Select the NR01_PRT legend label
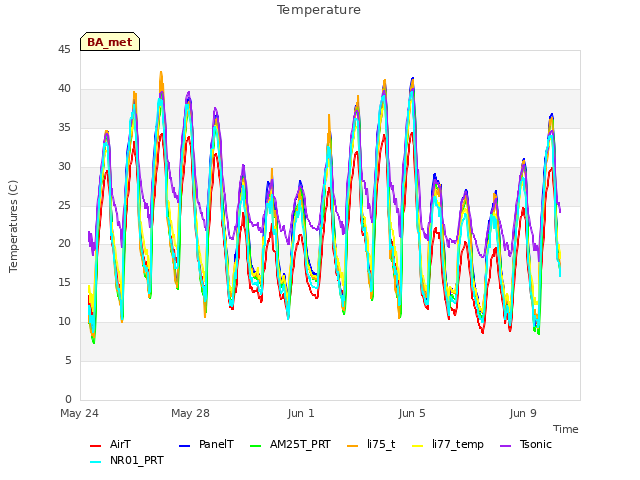 point(137,460)
